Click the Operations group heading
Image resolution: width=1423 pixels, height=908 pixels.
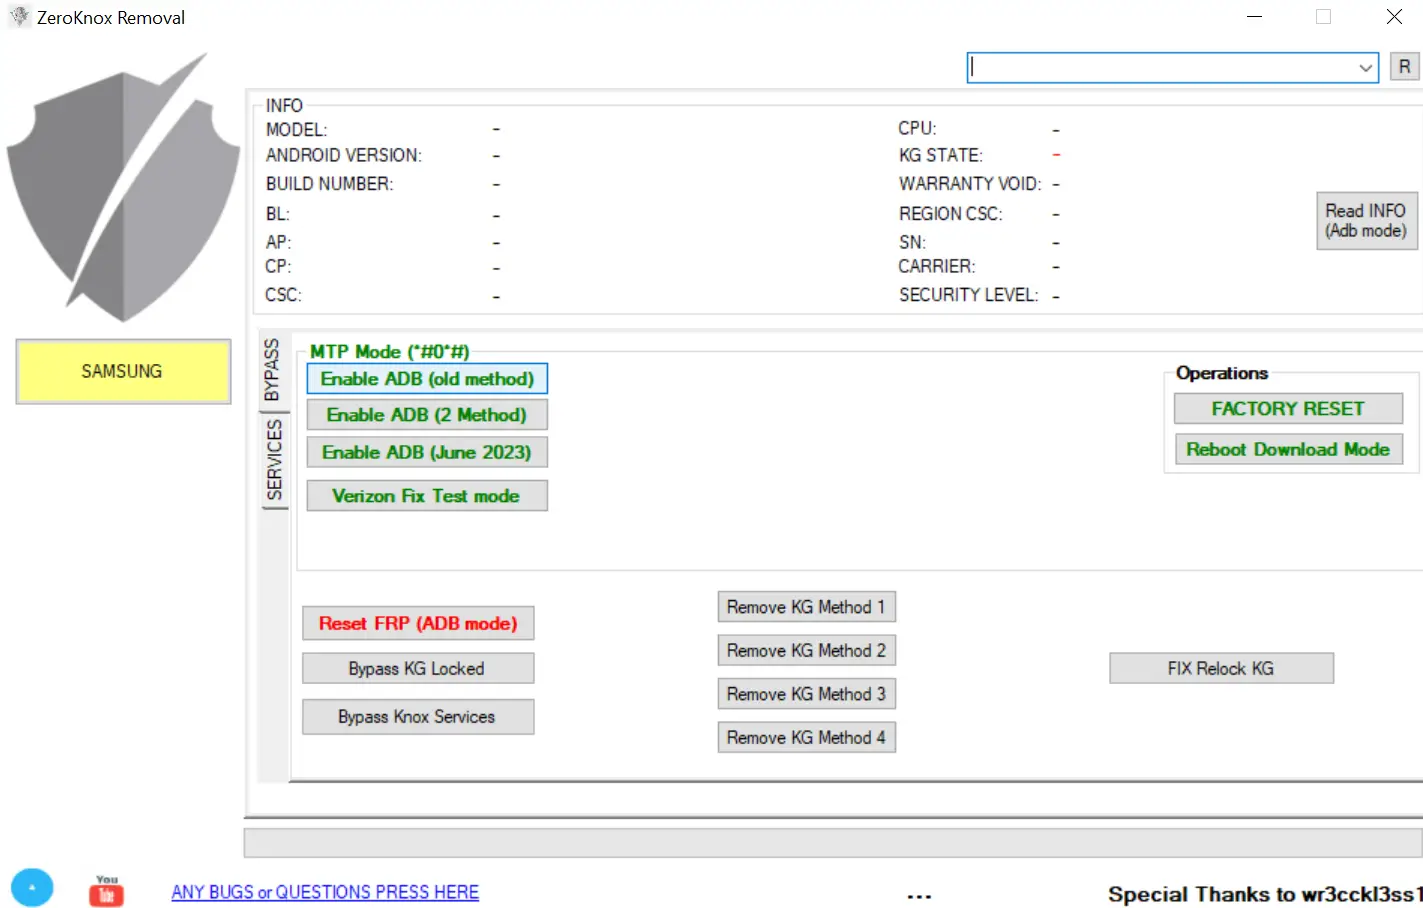tap(1222, 373)
